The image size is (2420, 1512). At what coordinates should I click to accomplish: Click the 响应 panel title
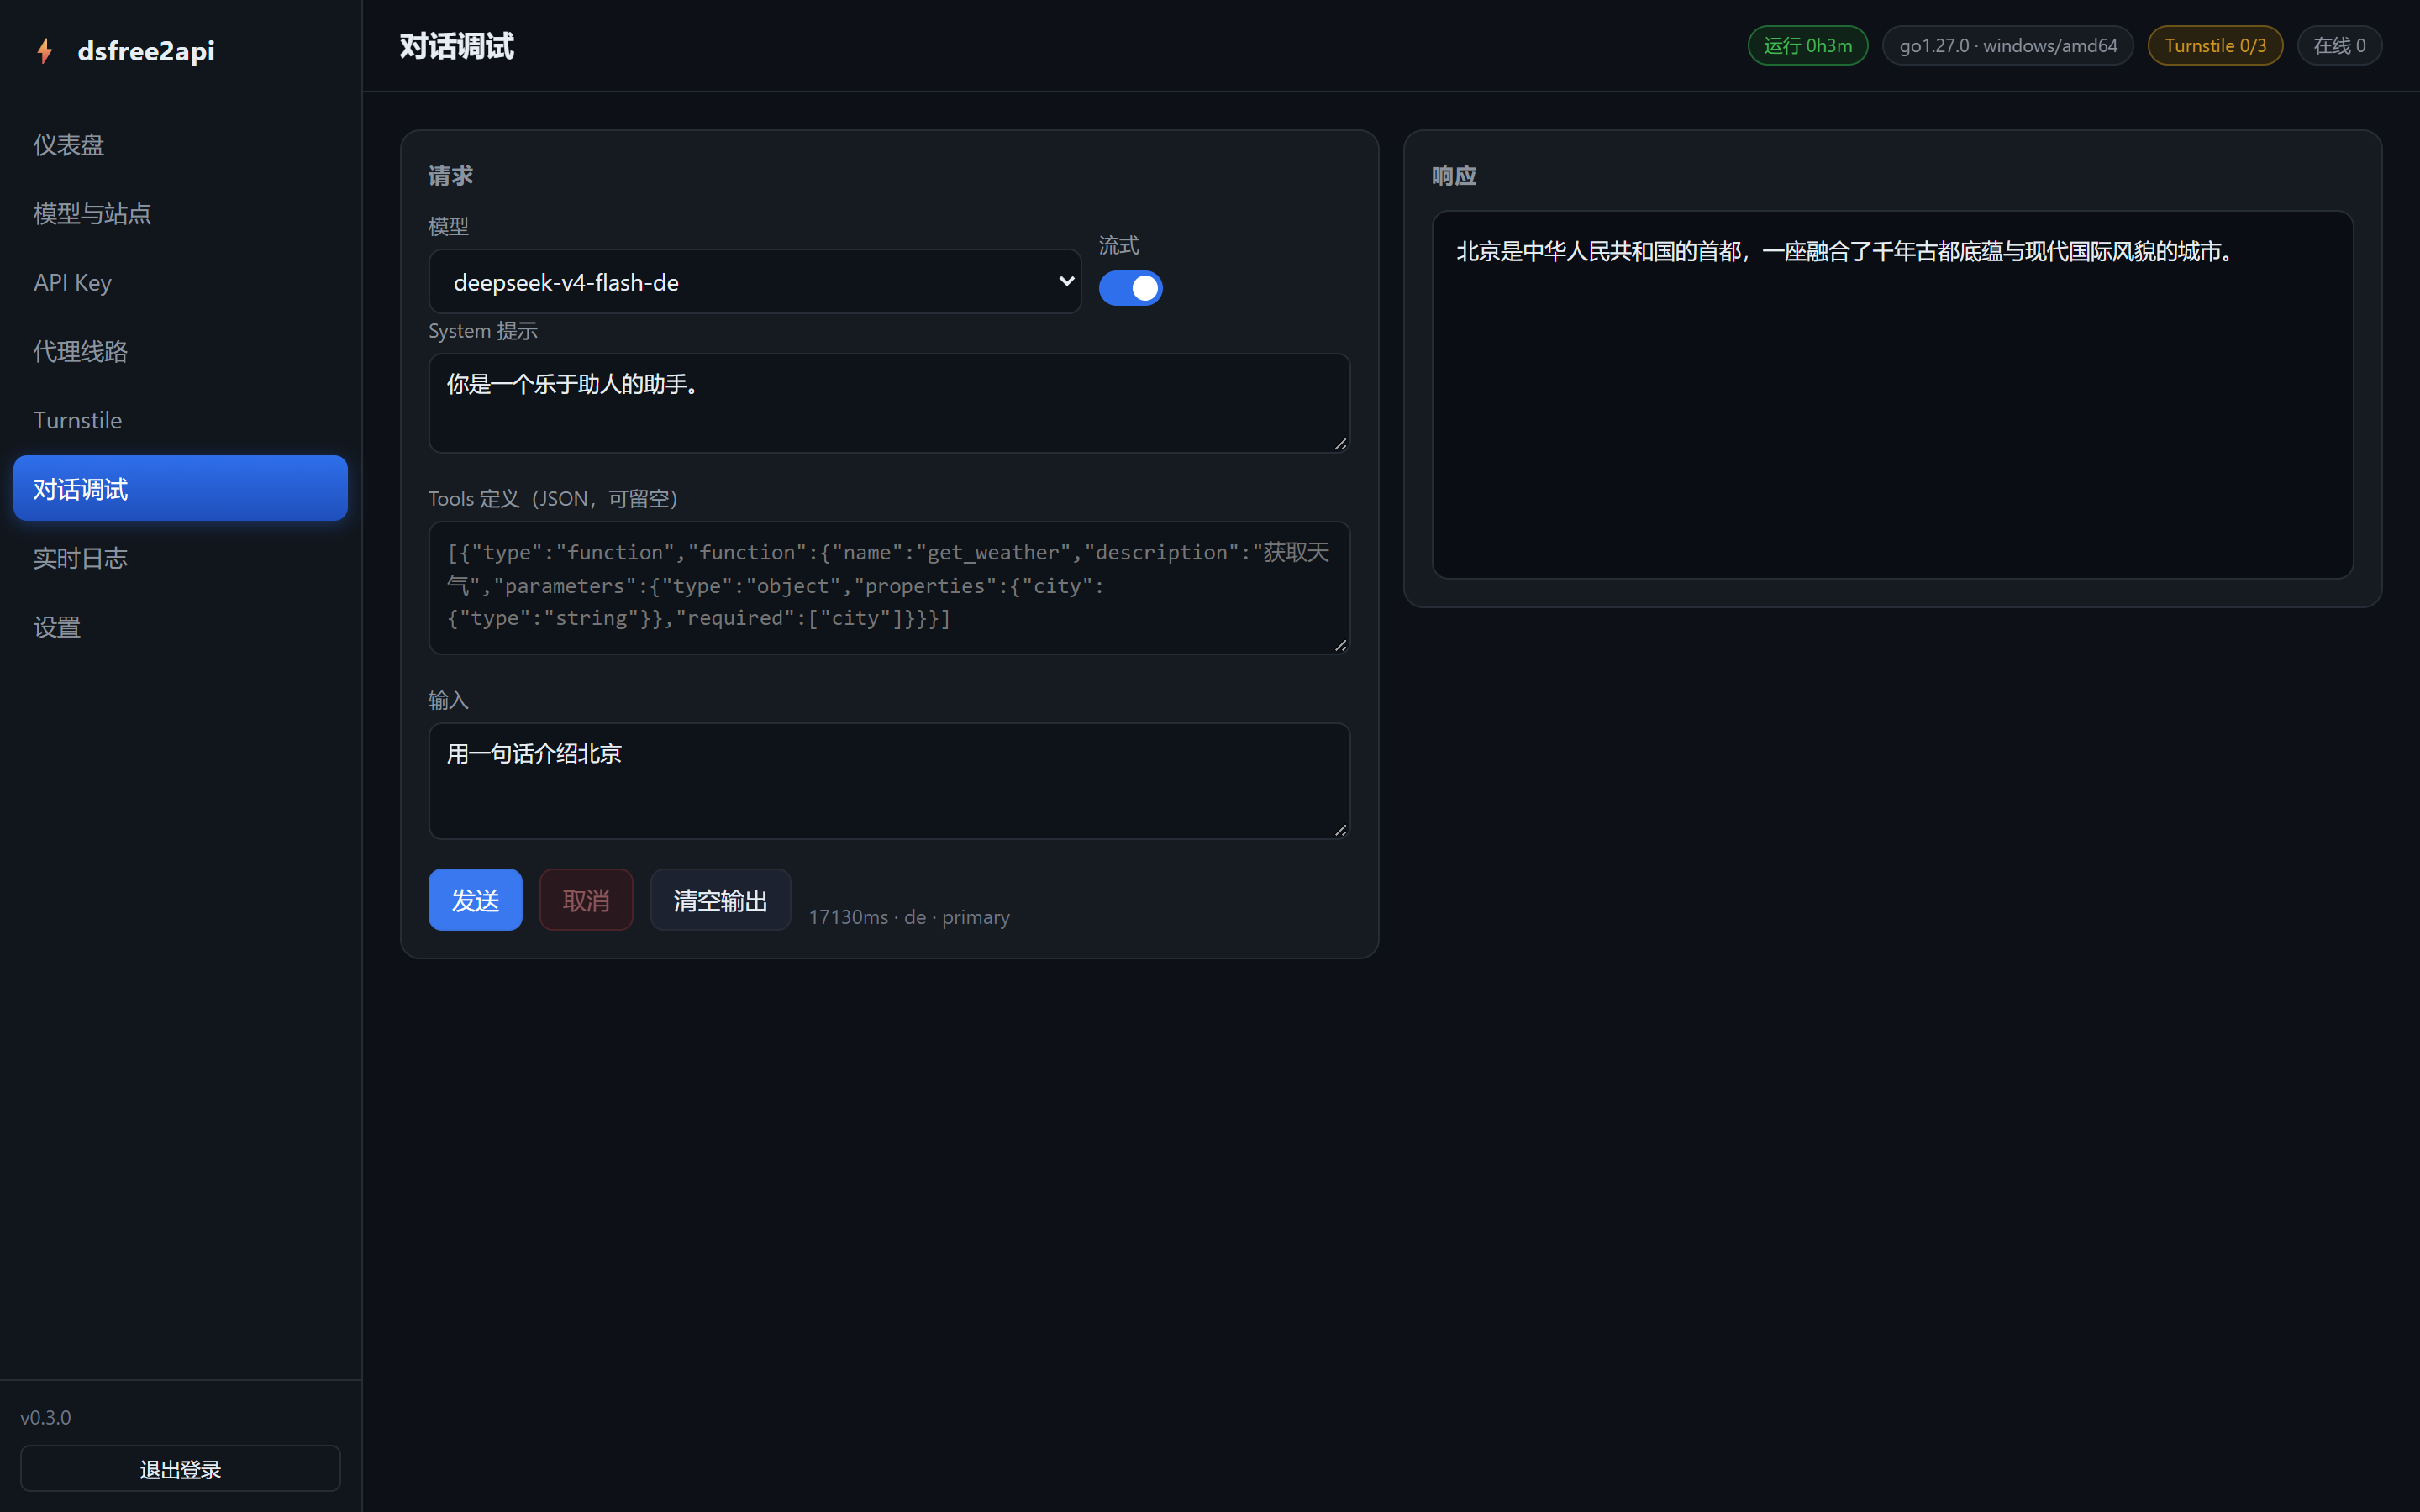coord(1454,176)
